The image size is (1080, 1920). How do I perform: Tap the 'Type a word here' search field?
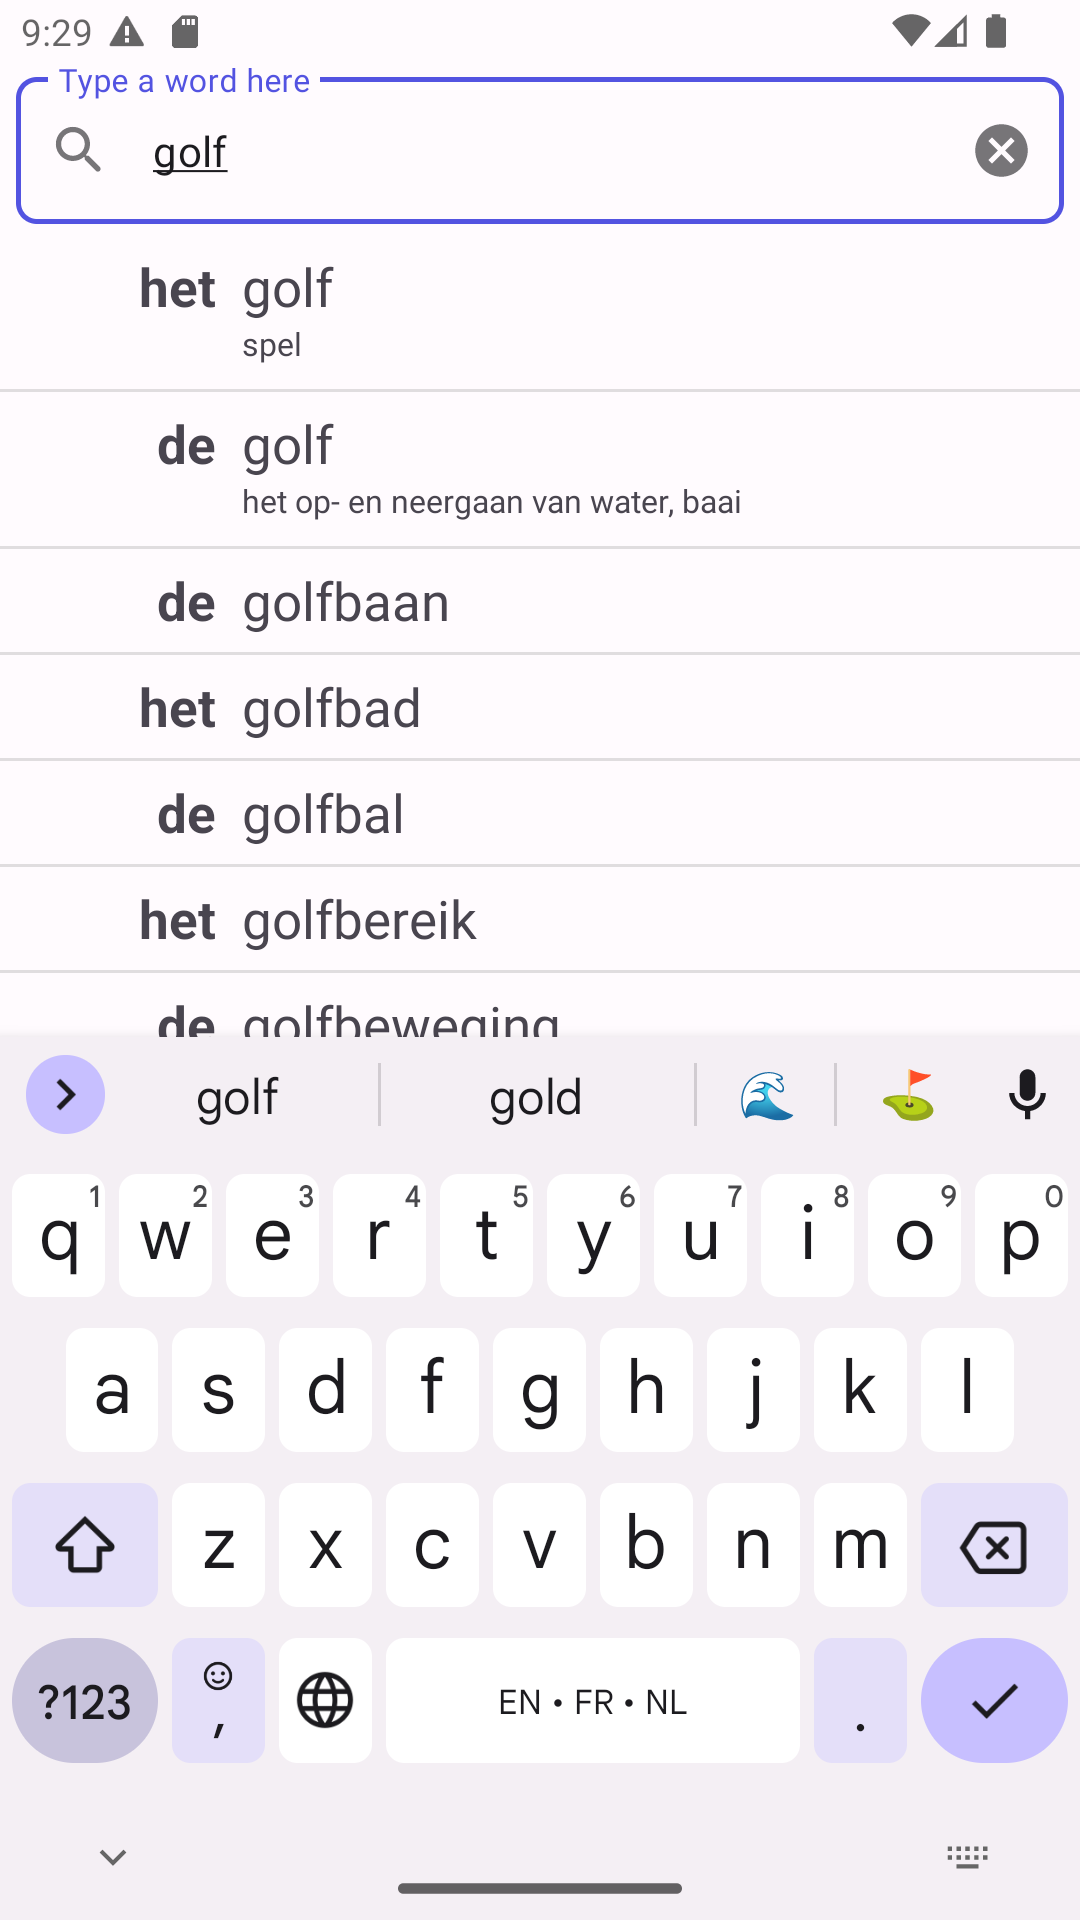coord(540,150)
